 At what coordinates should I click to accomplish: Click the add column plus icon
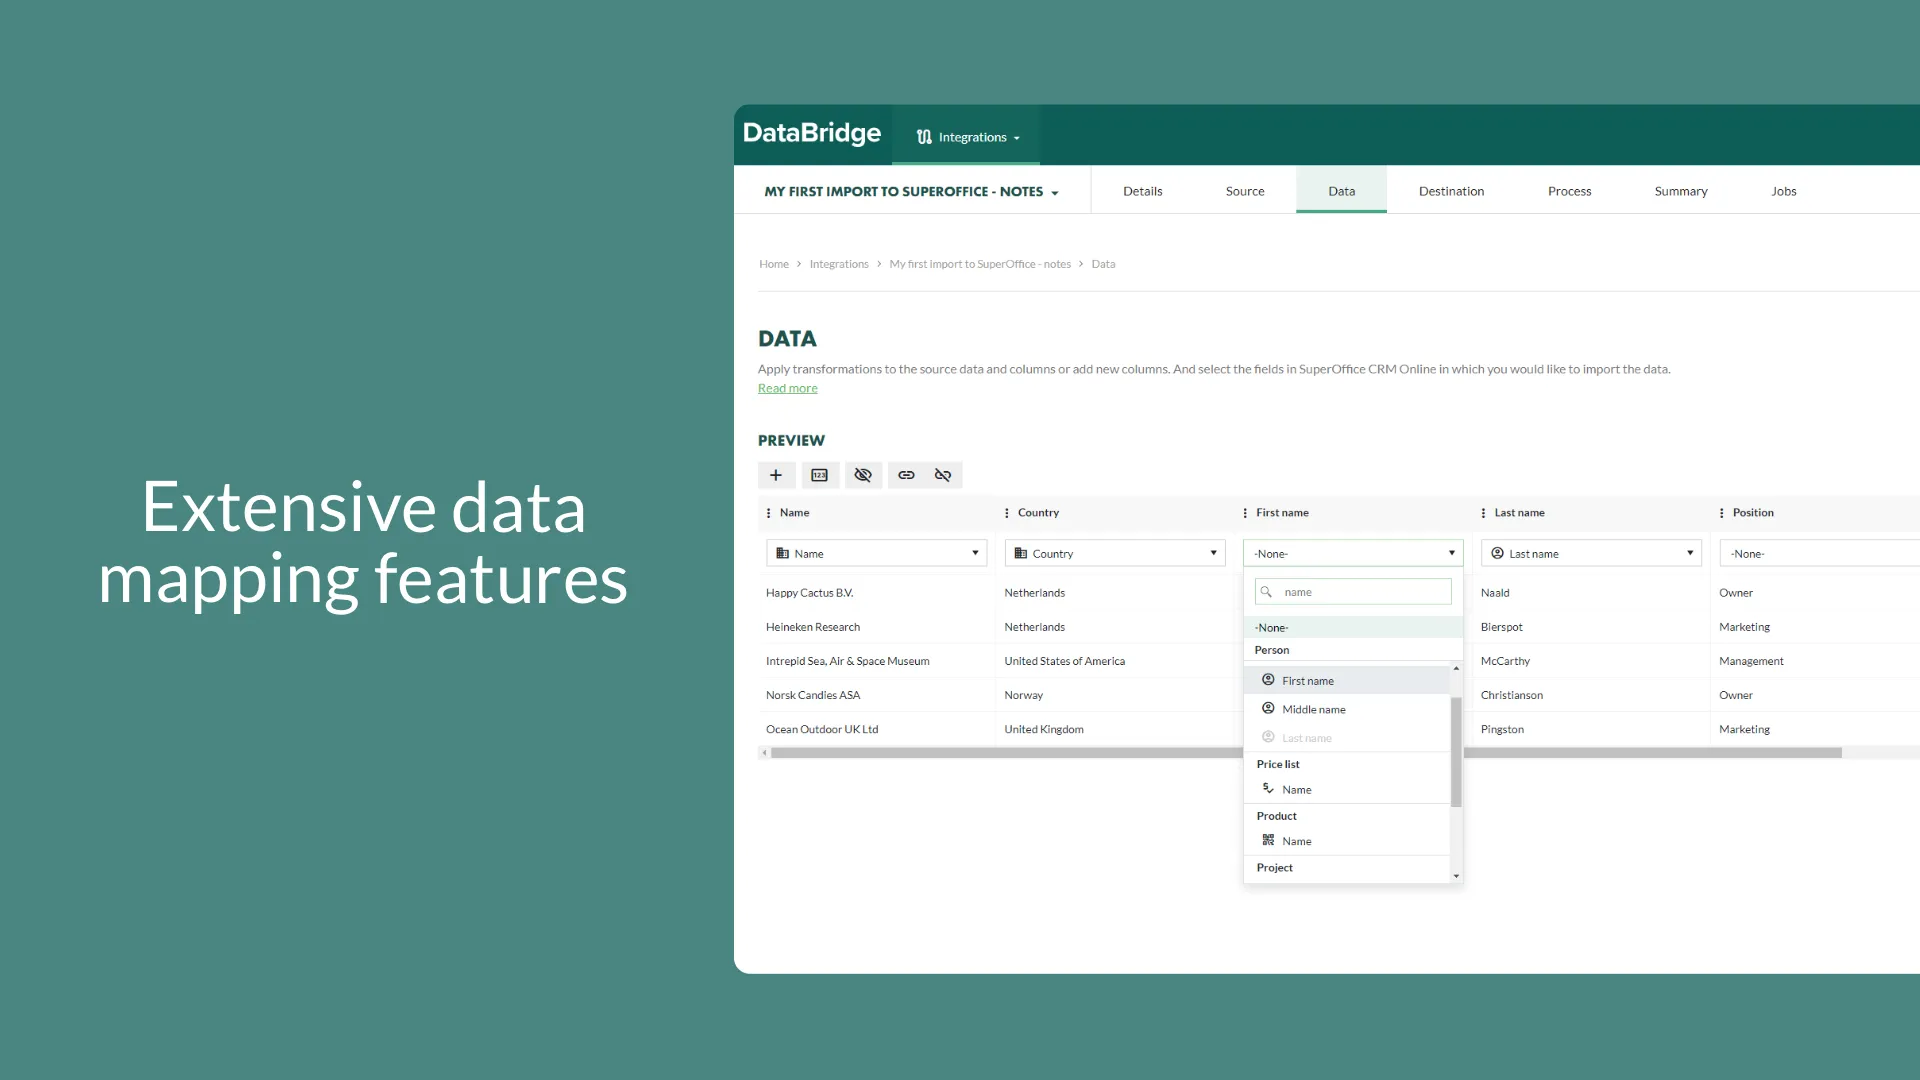(776, 475)
